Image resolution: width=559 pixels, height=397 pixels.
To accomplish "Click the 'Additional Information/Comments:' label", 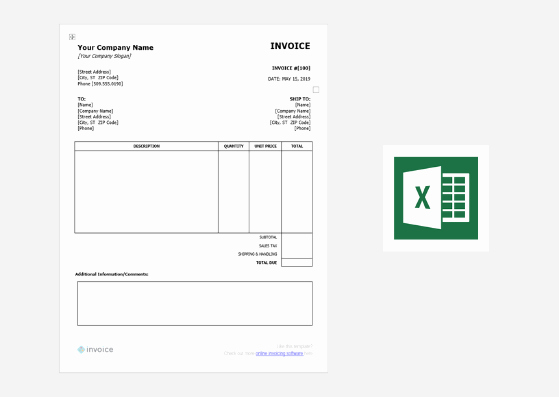I will [x=112, y=274].
